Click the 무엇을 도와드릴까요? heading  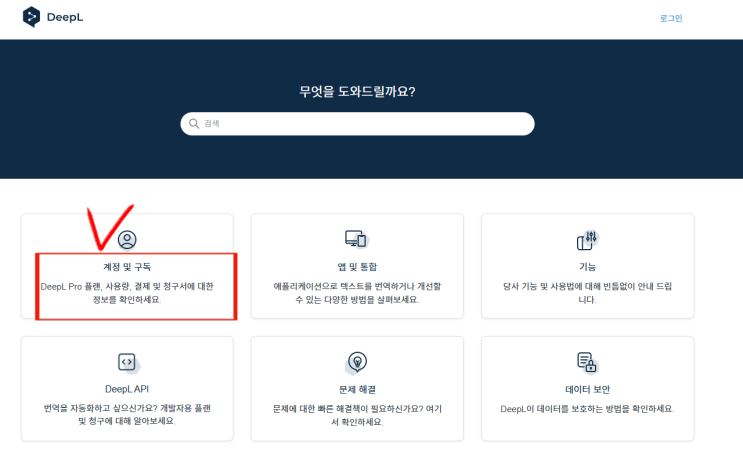pyautogui.click(x=357, y=91)
